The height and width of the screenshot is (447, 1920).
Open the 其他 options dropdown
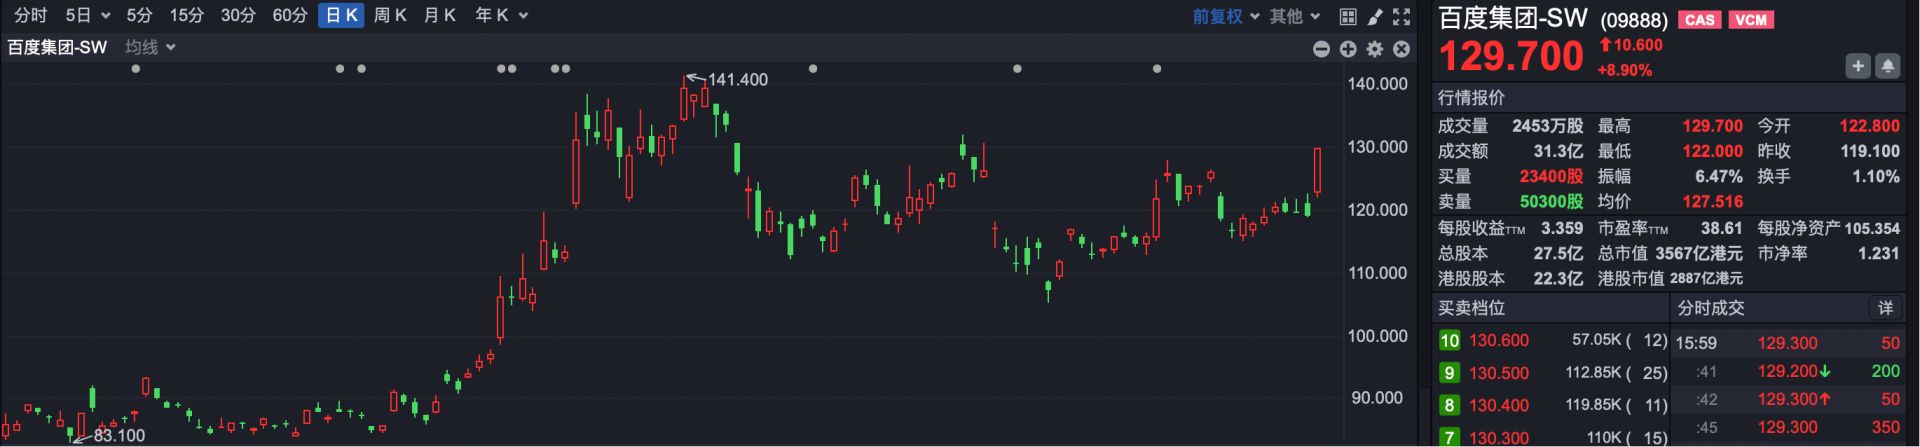pos(1295,16)
